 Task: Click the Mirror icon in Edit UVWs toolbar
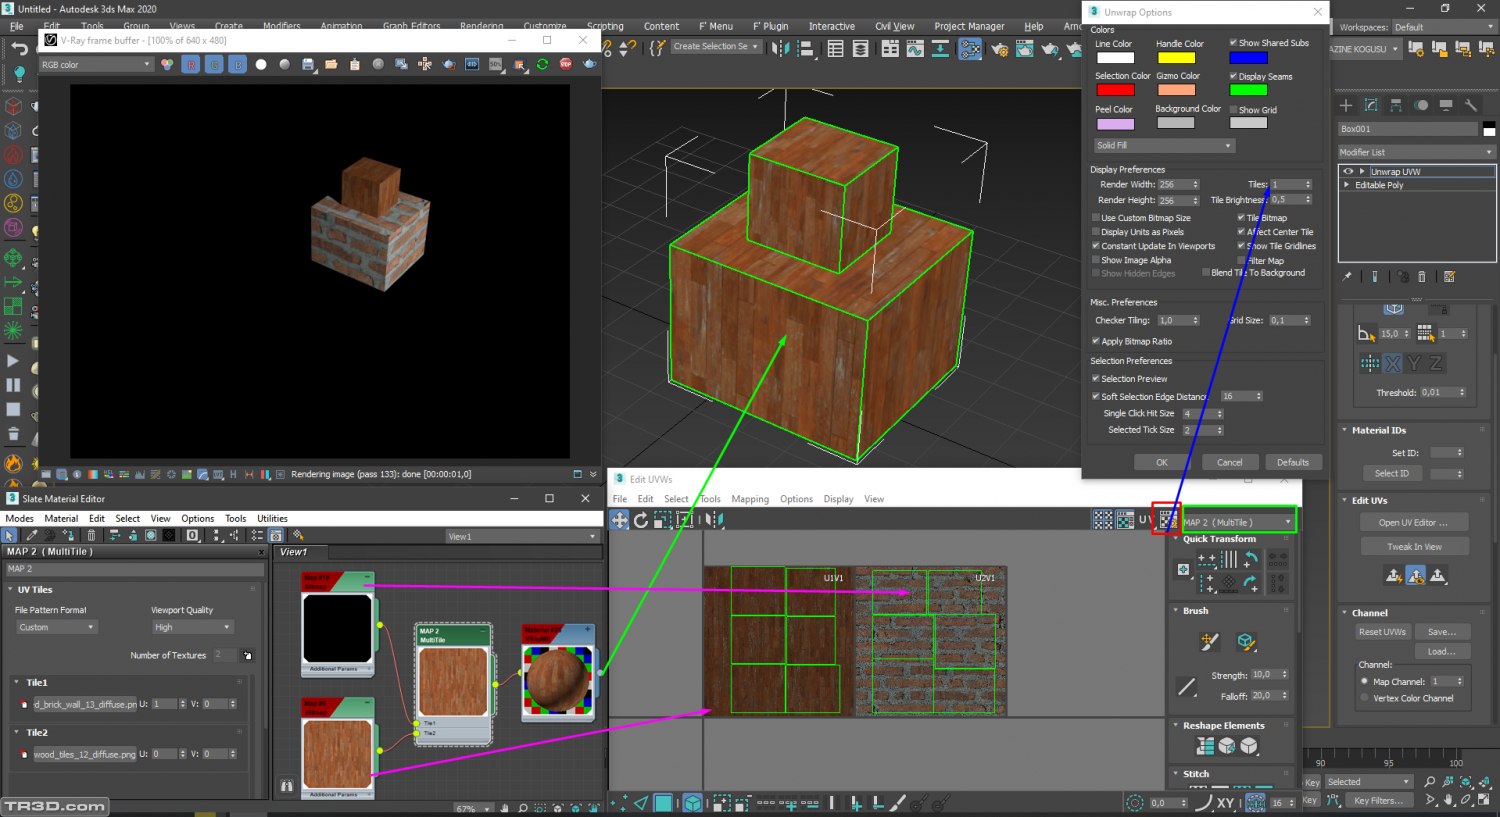tap(714, 520)
